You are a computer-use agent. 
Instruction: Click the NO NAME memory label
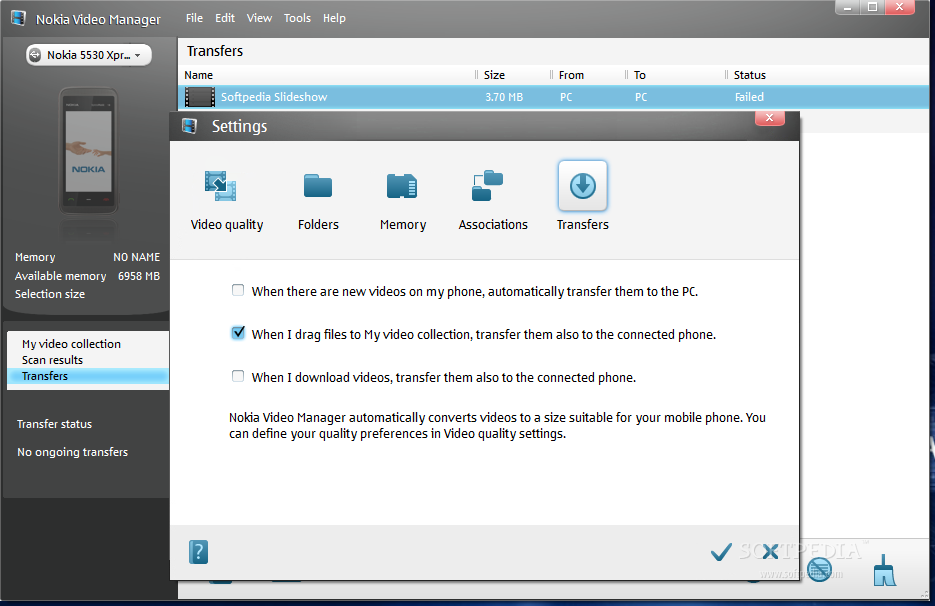click(x=137, y=257)
